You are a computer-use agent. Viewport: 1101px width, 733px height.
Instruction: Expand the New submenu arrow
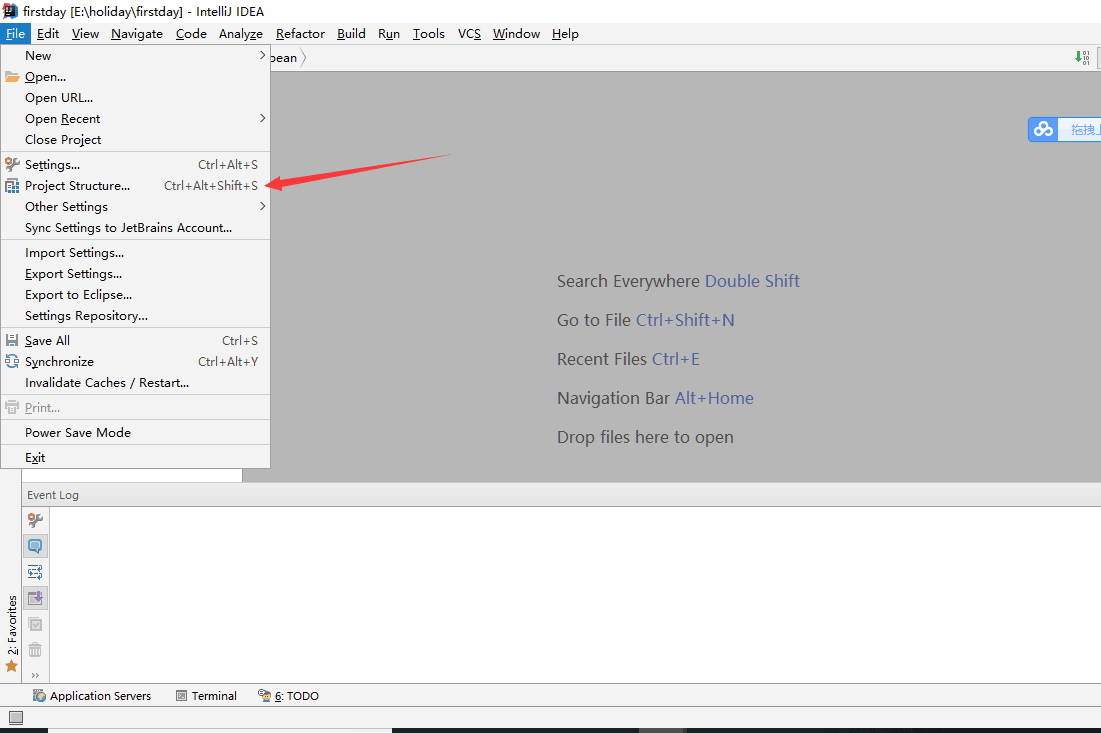pos(263,55)
